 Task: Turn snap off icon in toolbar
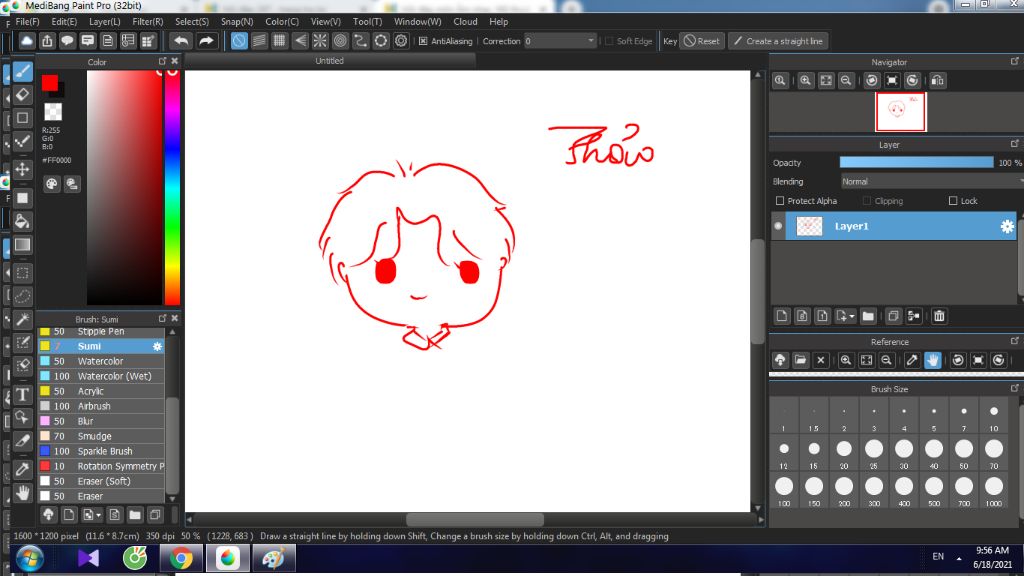coord(239,41)
